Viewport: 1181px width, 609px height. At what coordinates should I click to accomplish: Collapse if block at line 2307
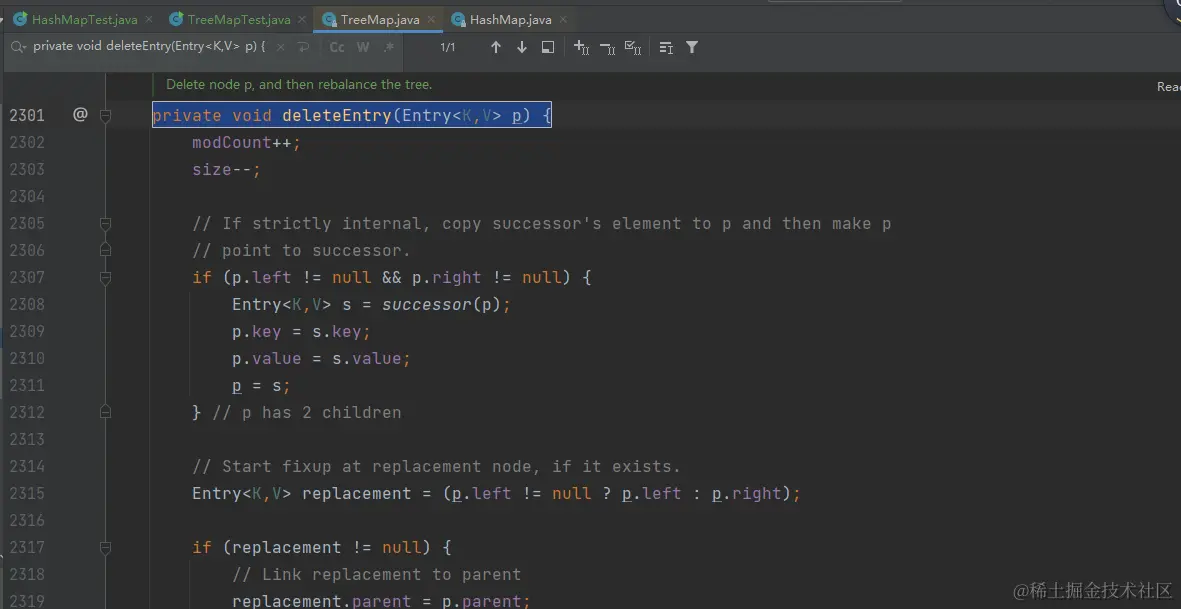point(105,278)
